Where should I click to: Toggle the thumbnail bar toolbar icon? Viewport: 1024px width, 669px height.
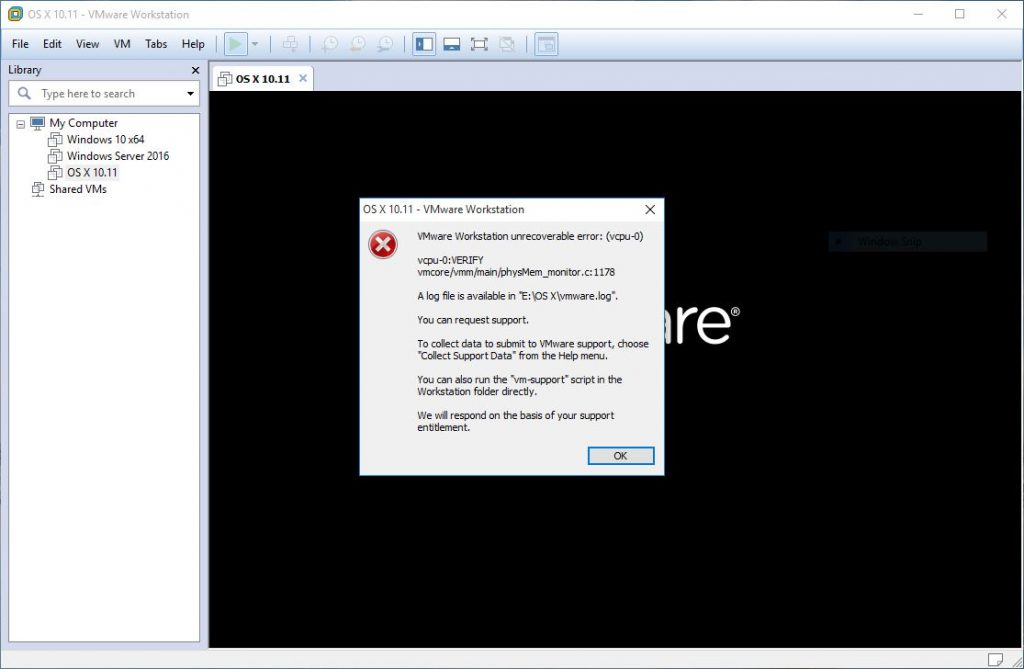coord(450,44)
